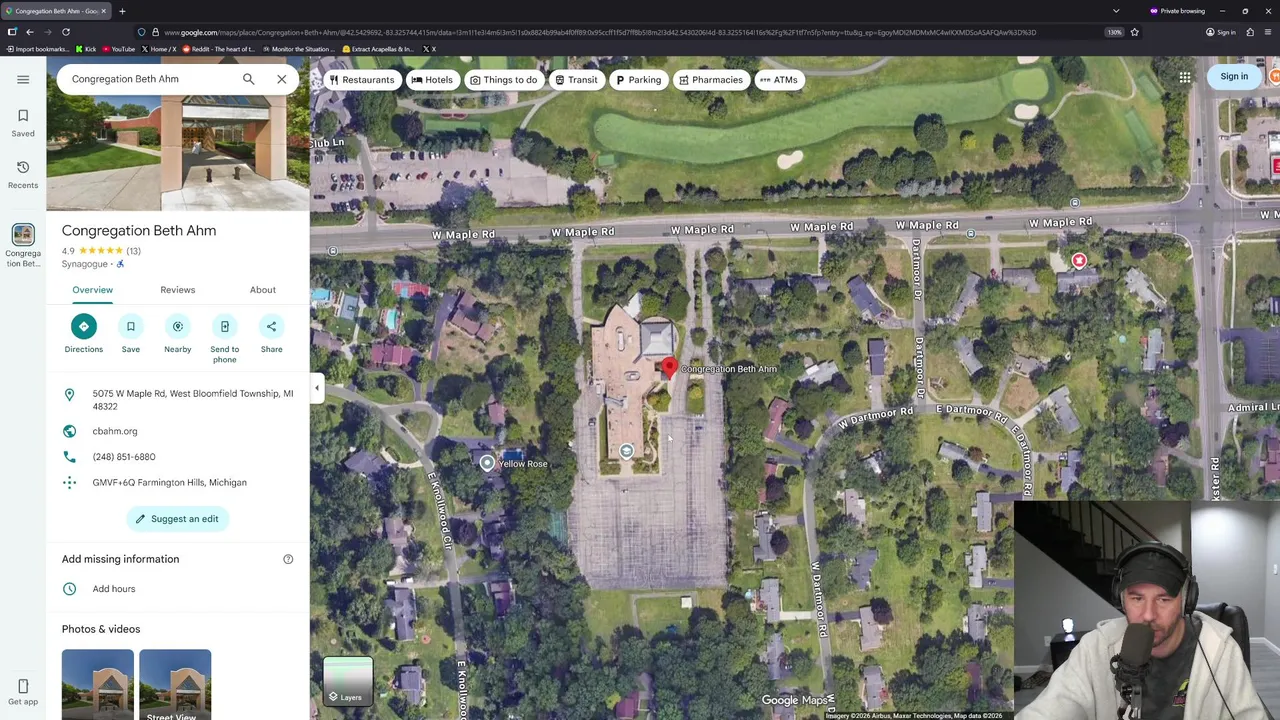This screenshot has width=1280, height=720.
Task: Click the Get app sidebar icon
Action: 23,692
